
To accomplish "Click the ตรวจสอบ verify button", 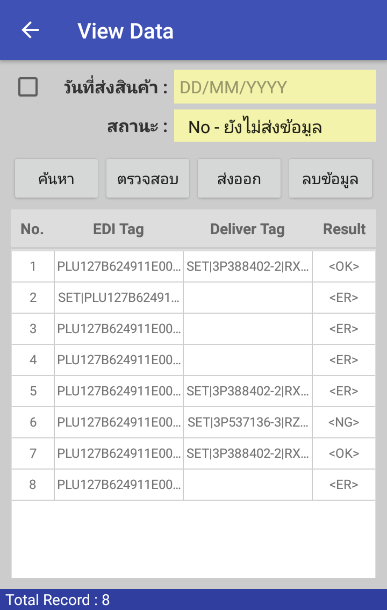I will coord(148,179).
